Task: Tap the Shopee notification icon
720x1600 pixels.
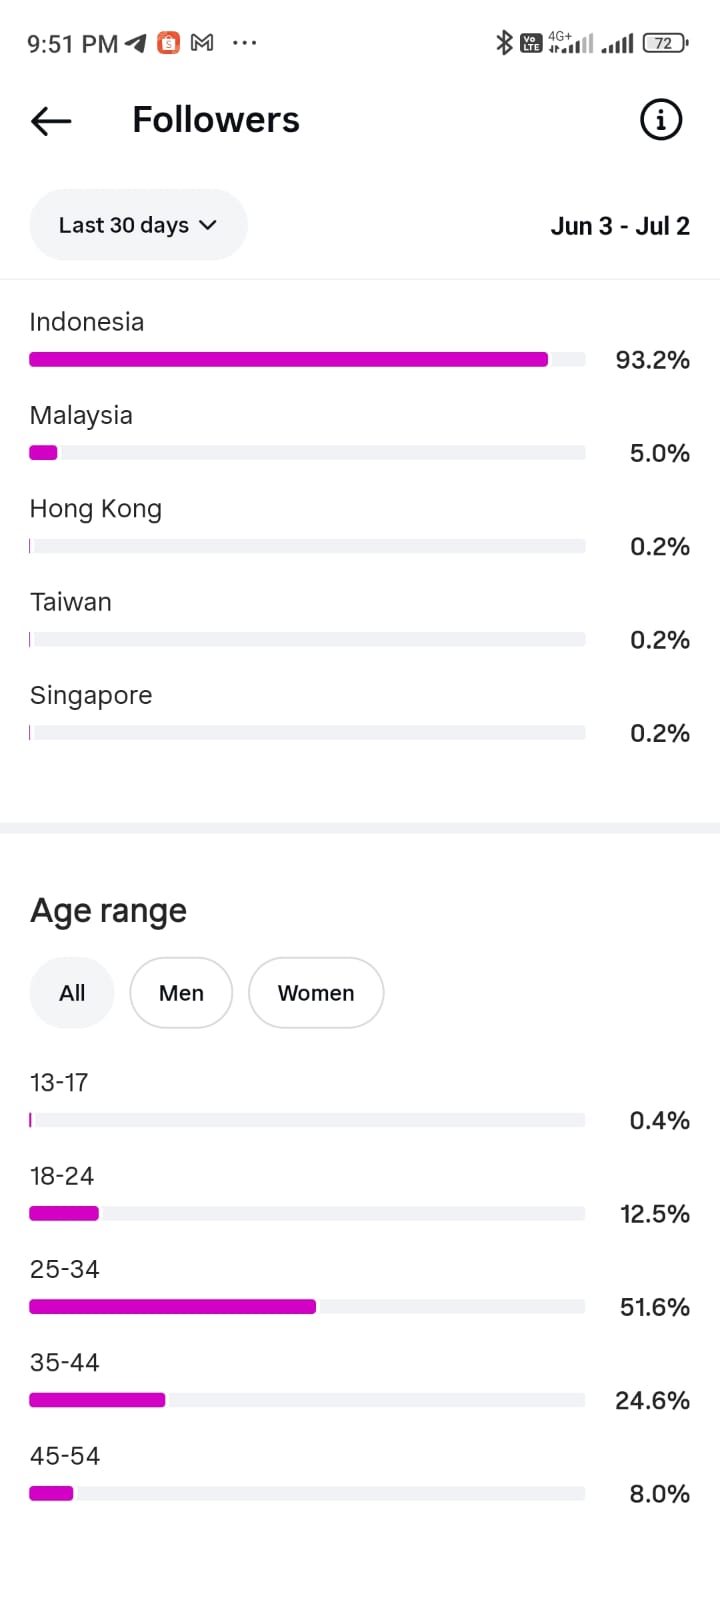Action: coord(169,43)
